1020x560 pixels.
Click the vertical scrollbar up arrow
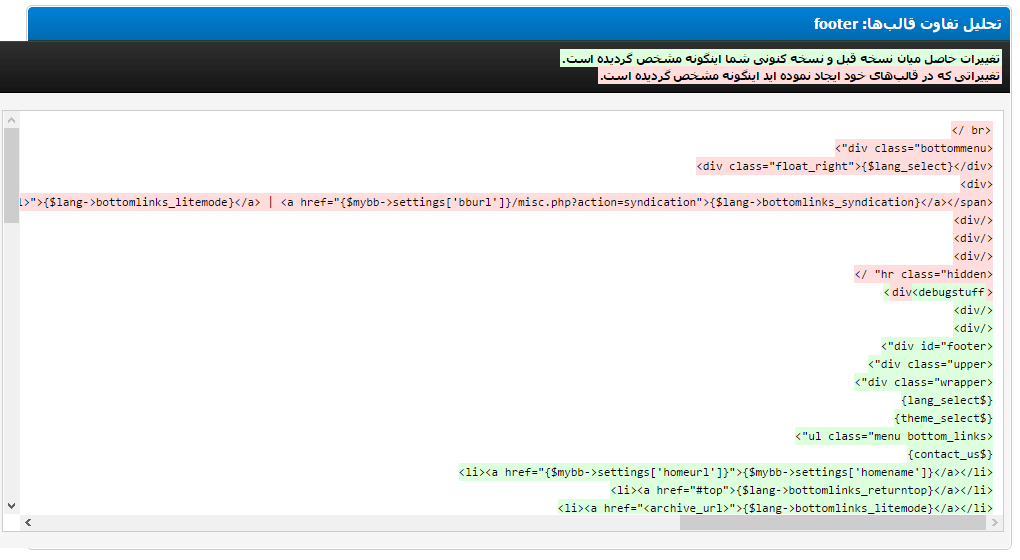11,120
